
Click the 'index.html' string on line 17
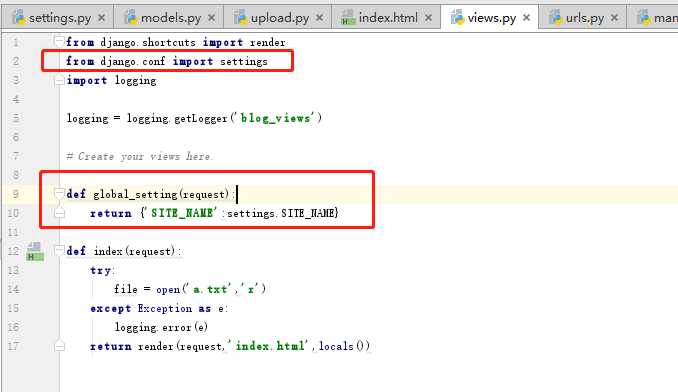coord(269,346)
